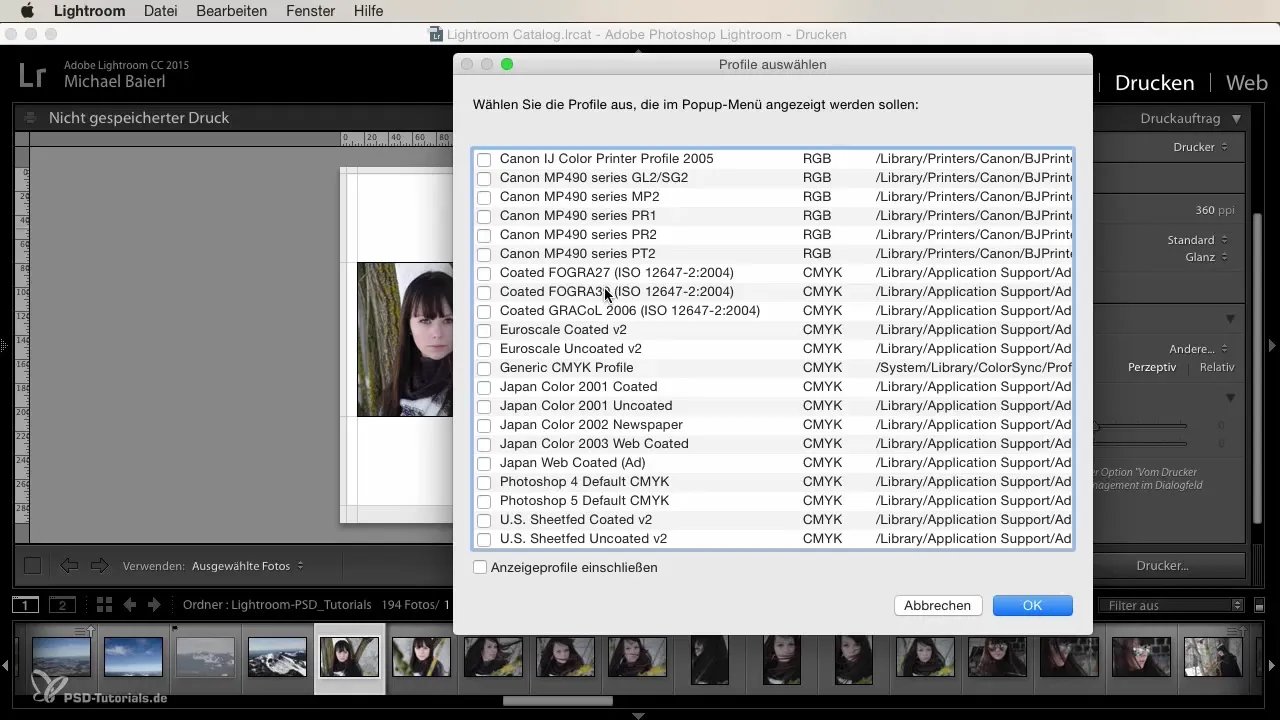Select the first landscape thumbnail in filmstrip

pos(61,658)
